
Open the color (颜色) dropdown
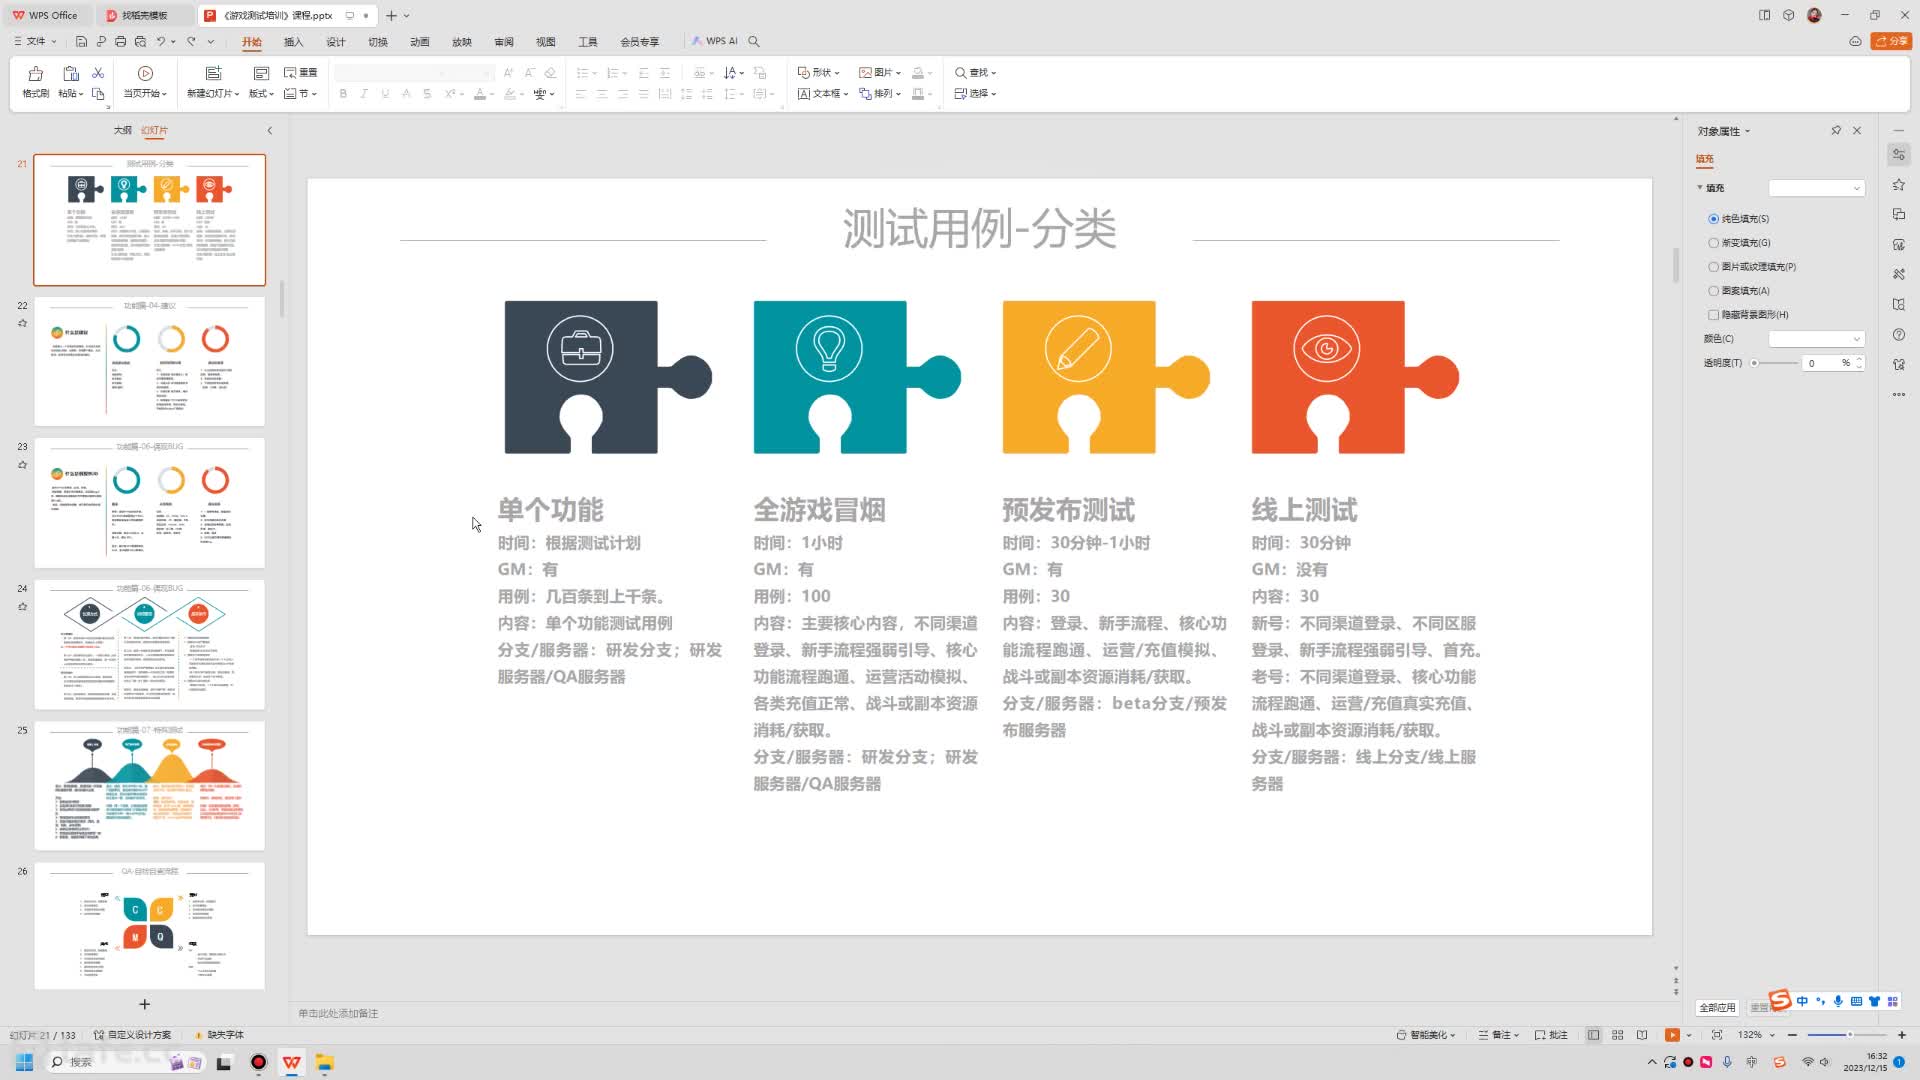point(1816,339)
